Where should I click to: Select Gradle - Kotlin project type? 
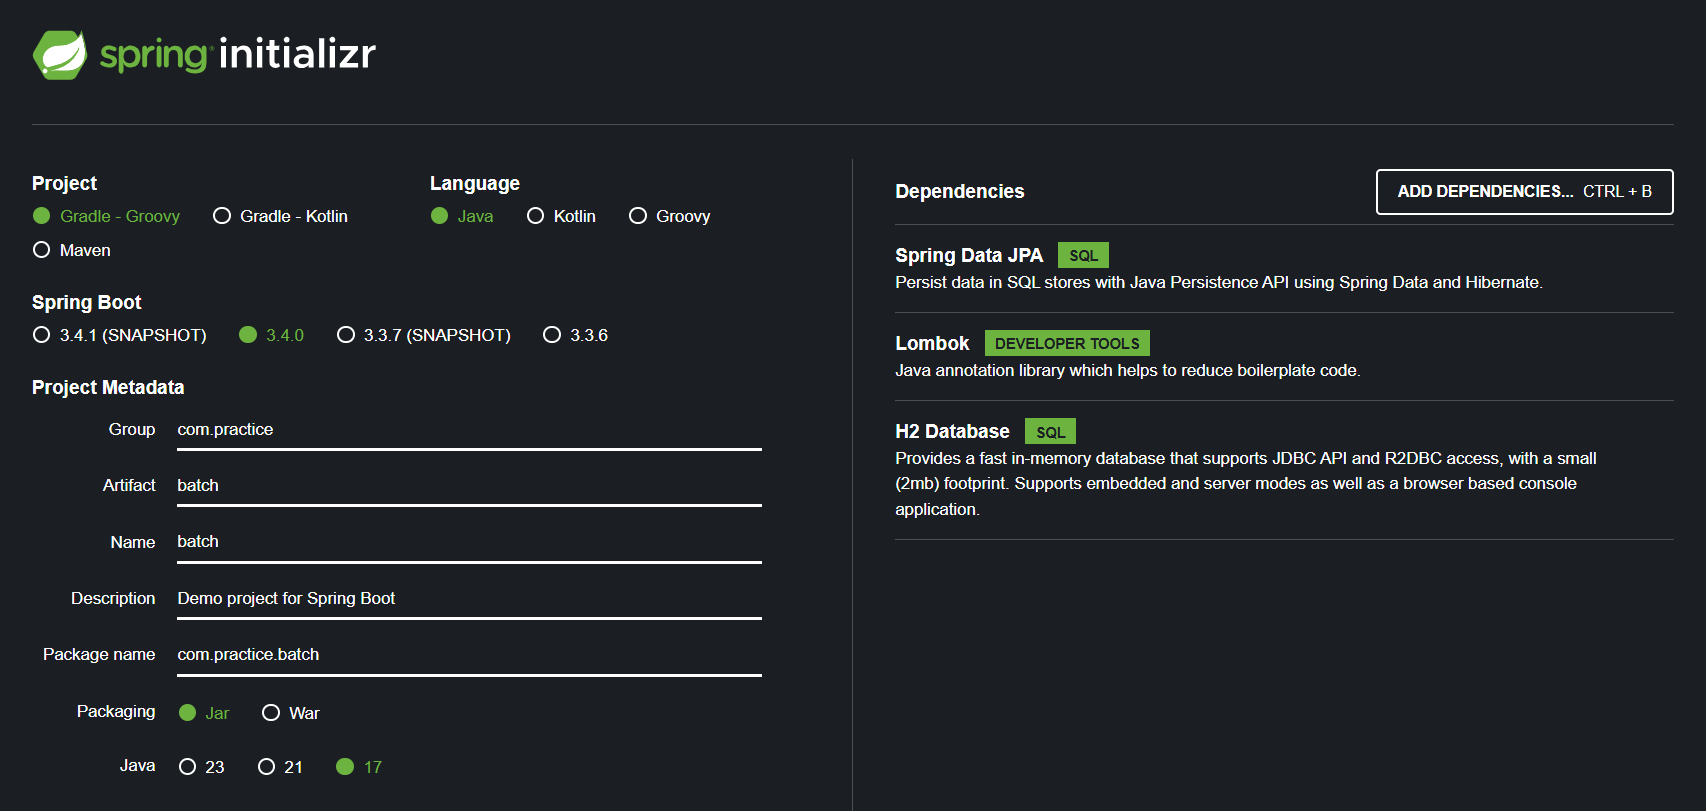coord(280,216)
